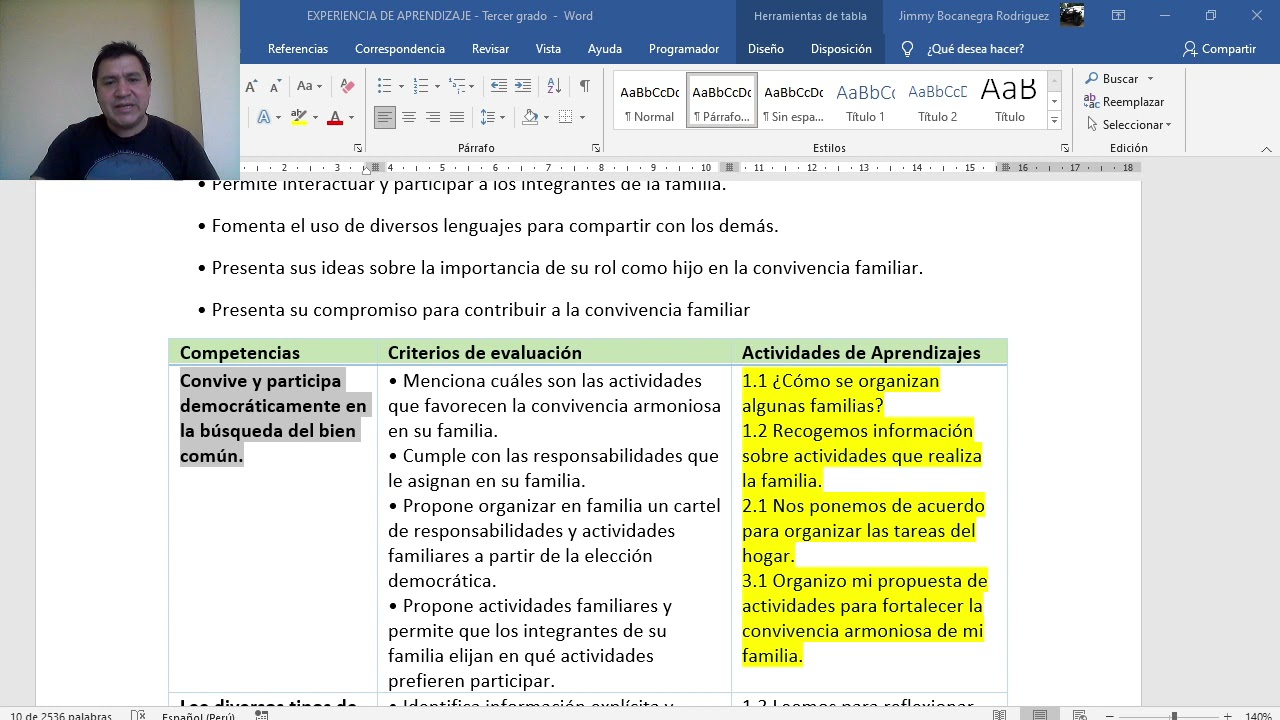Switch to Read Mode view
1280x720 pixels.
point(999,715)
